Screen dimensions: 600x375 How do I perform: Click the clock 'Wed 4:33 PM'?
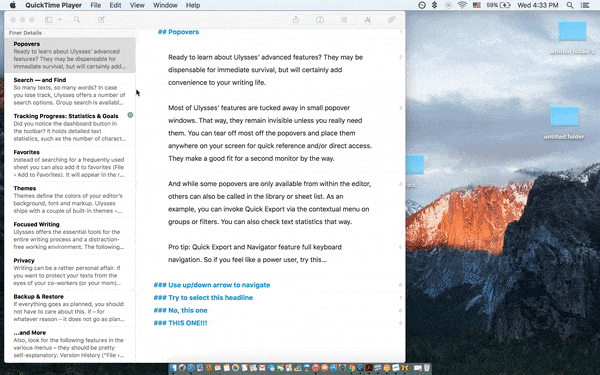coord(538,5)
